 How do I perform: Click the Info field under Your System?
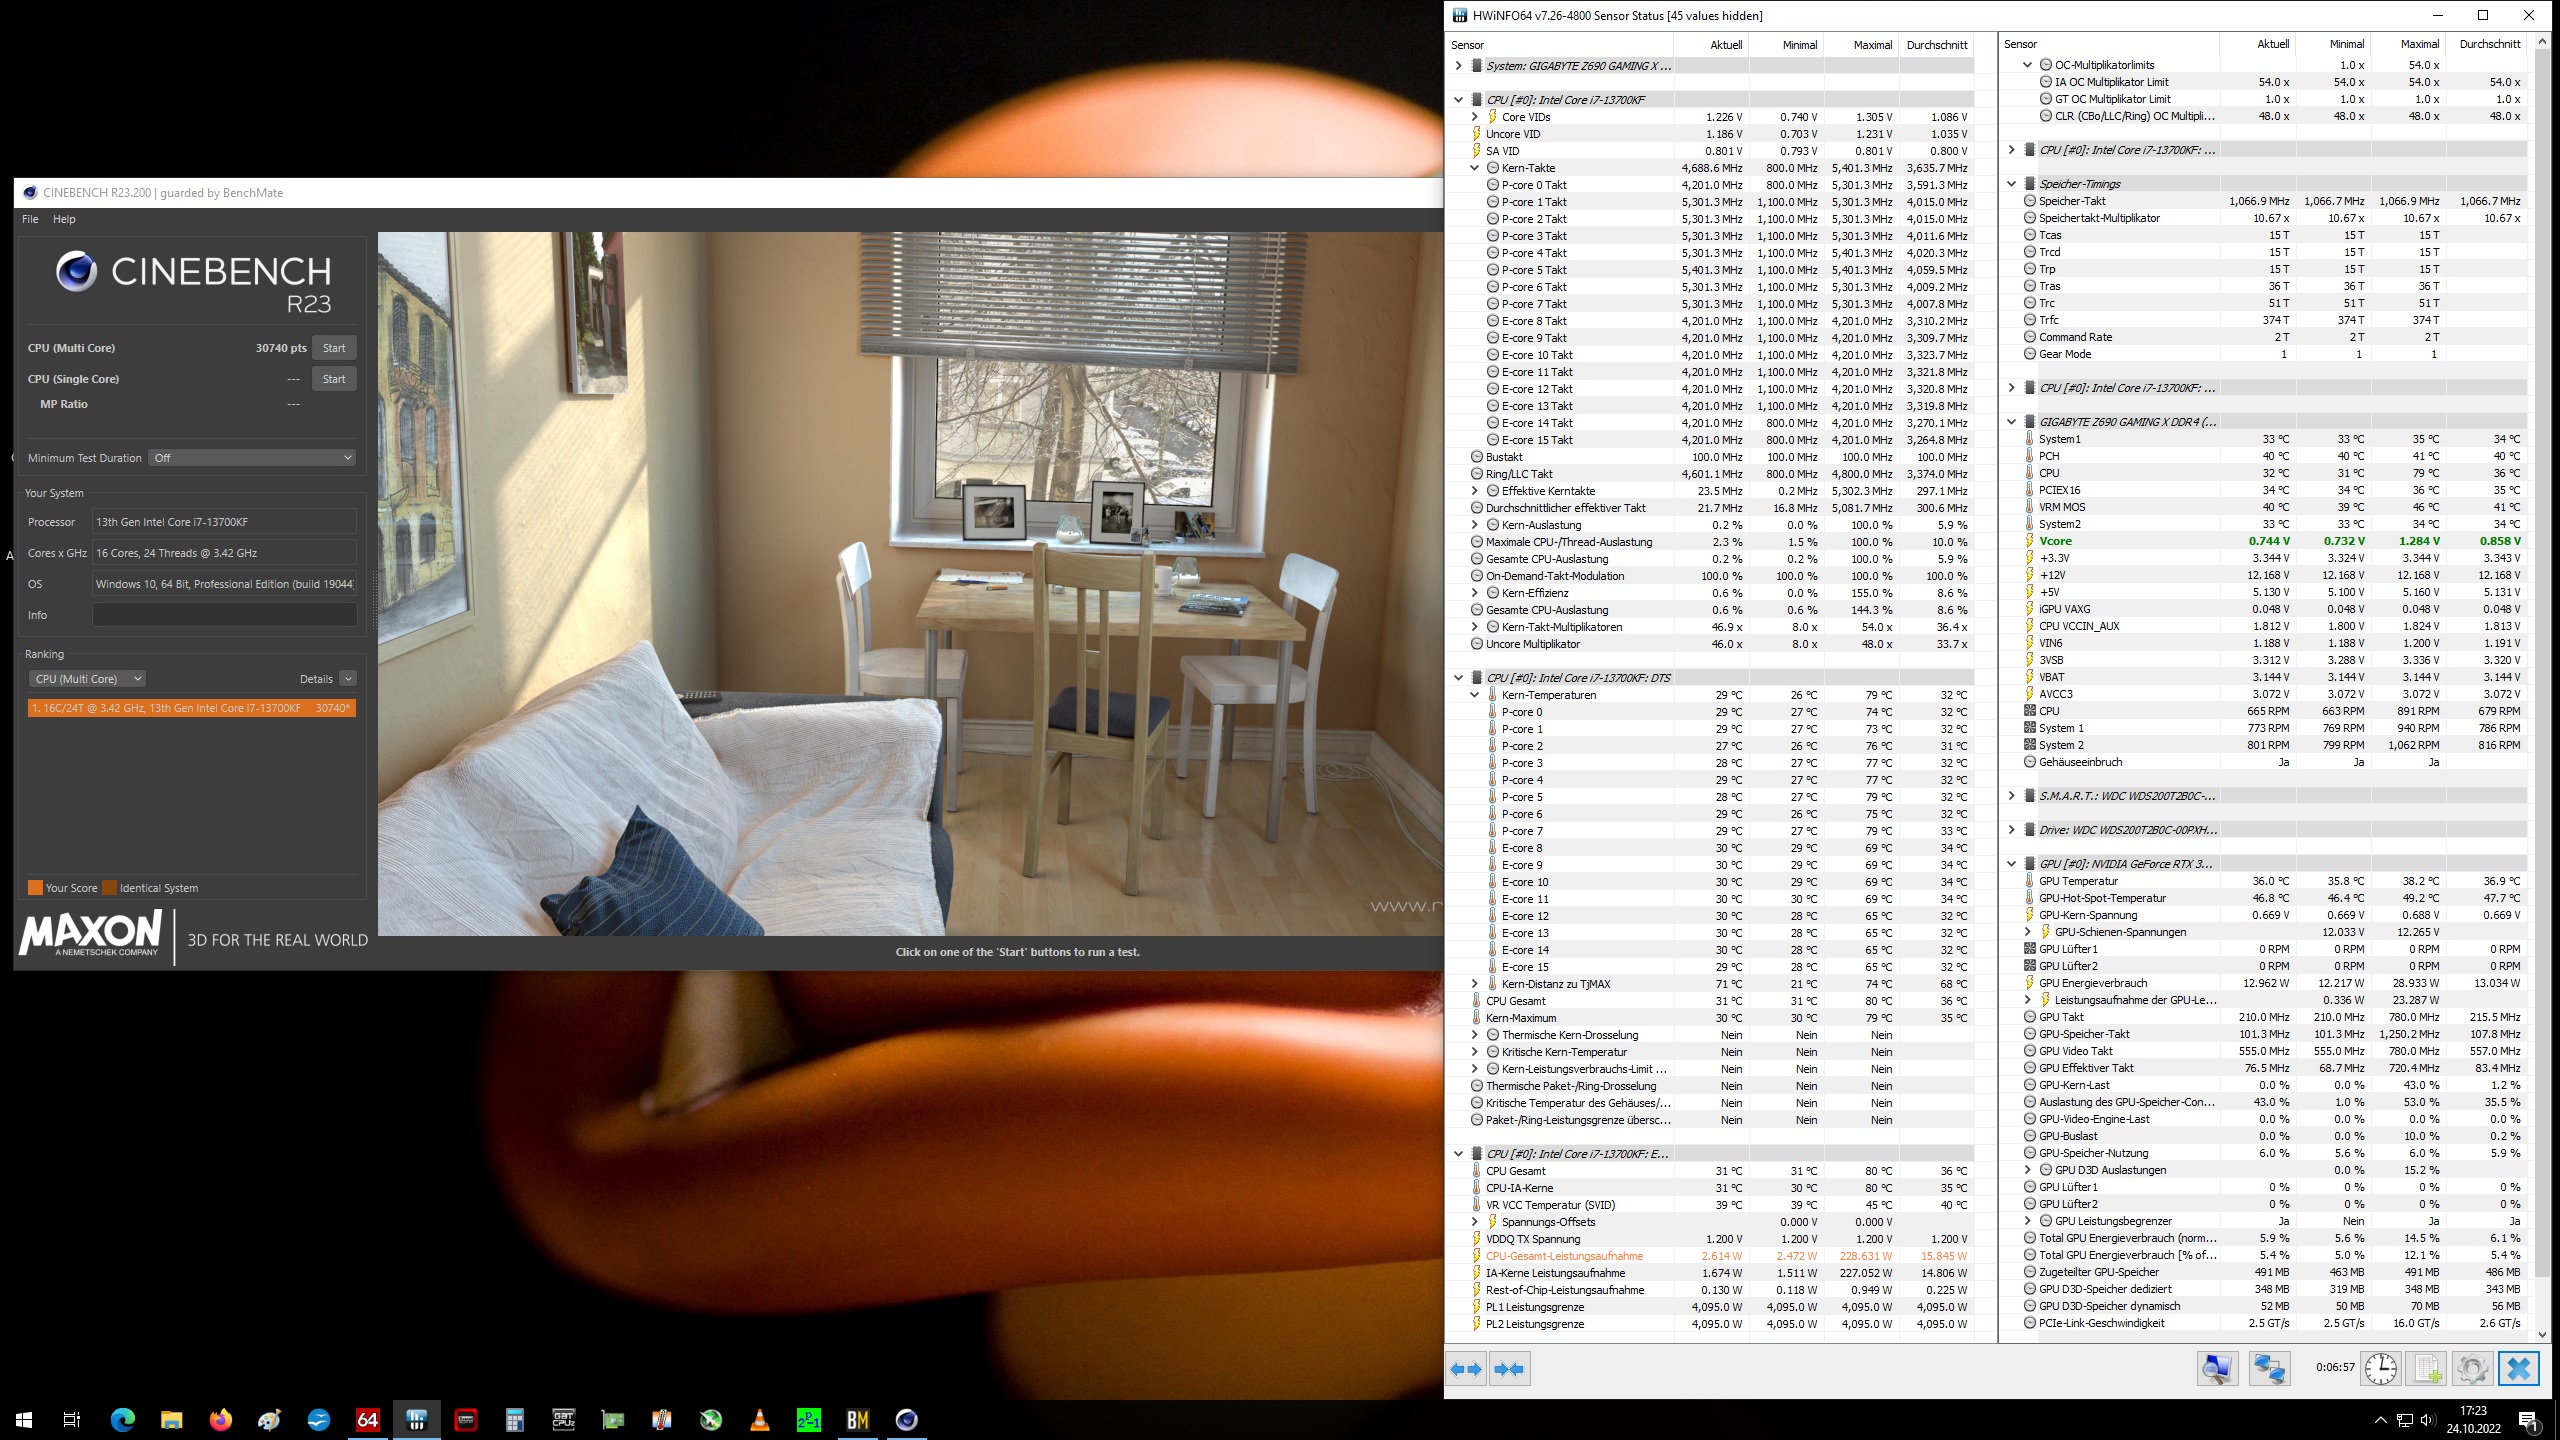click(x=224, y=615)
